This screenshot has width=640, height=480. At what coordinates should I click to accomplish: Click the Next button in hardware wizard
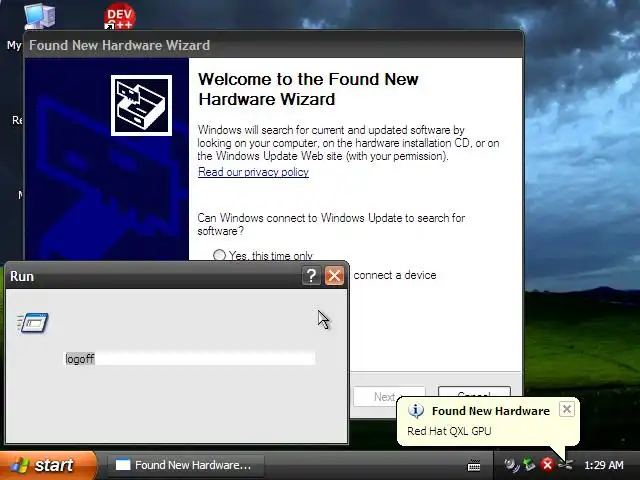pos(389,396)
